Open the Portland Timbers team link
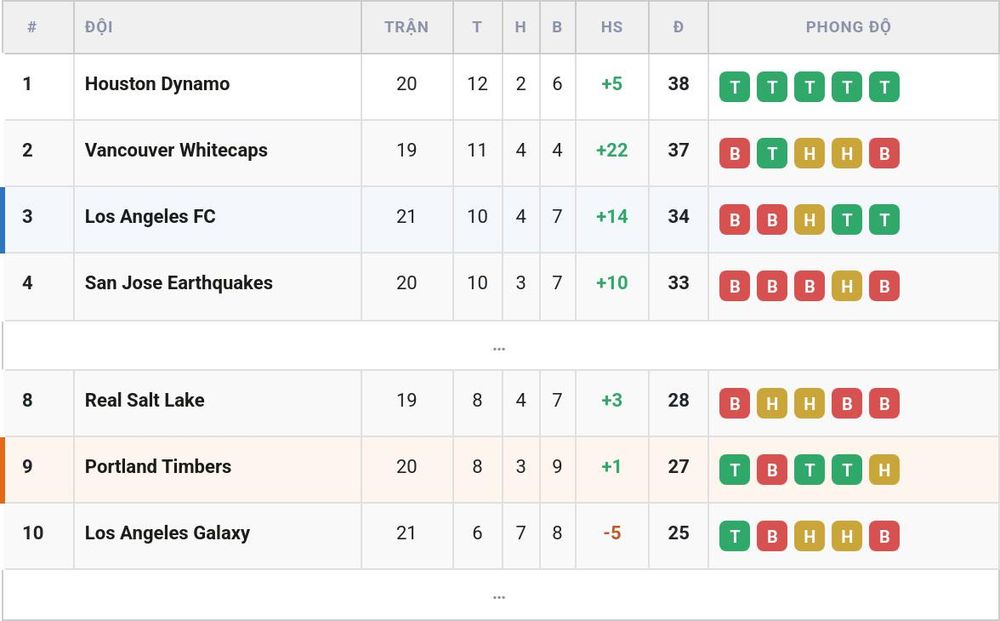 pos(158,466)
